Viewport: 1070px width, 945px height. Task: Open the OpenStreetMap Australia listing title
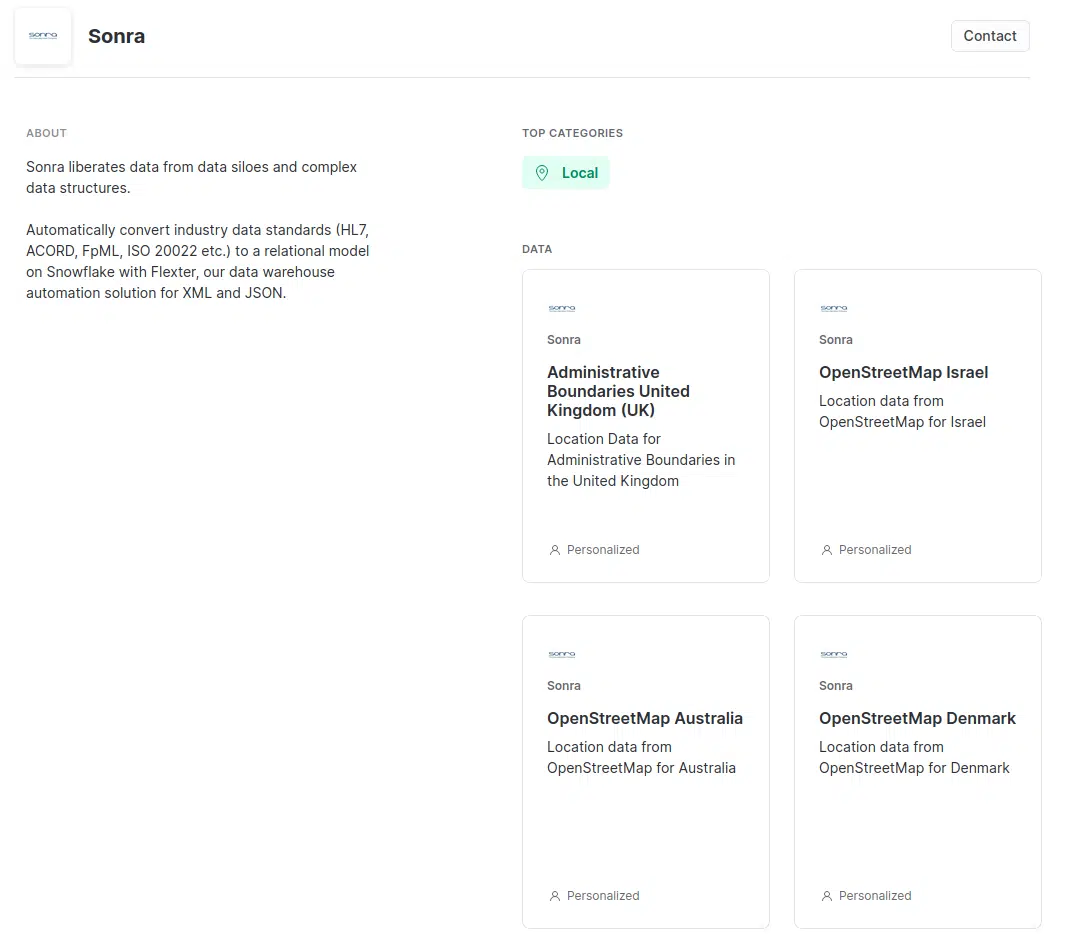click(645, 718)
